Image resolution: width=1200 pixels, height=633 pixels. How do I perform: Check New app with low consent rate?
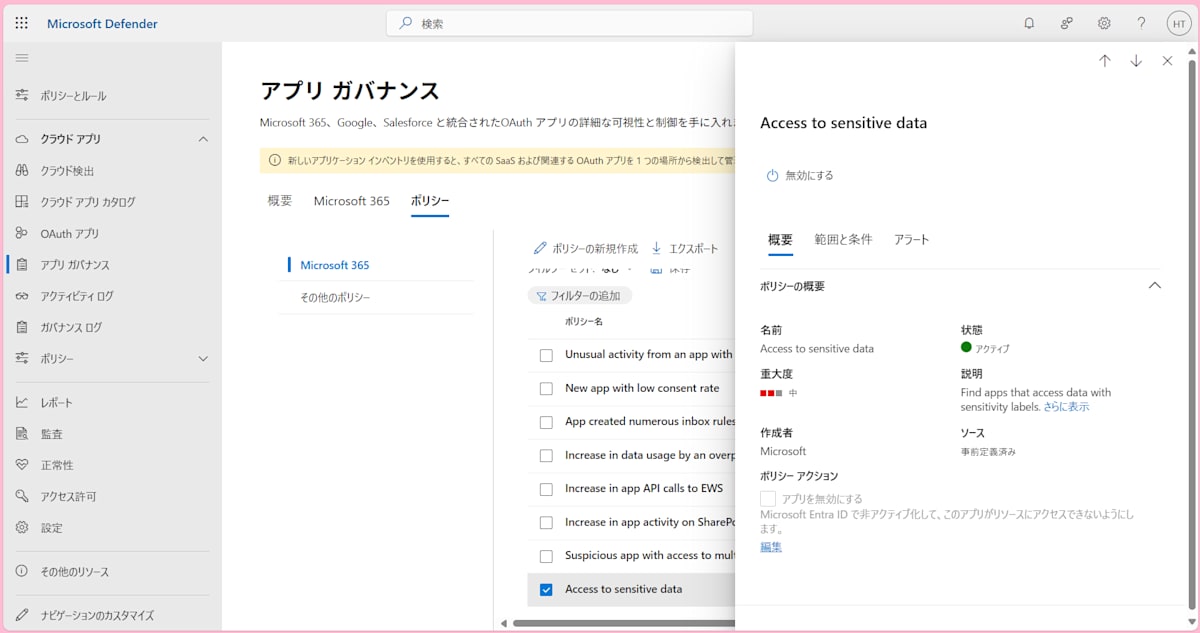(x=546, y=389)
